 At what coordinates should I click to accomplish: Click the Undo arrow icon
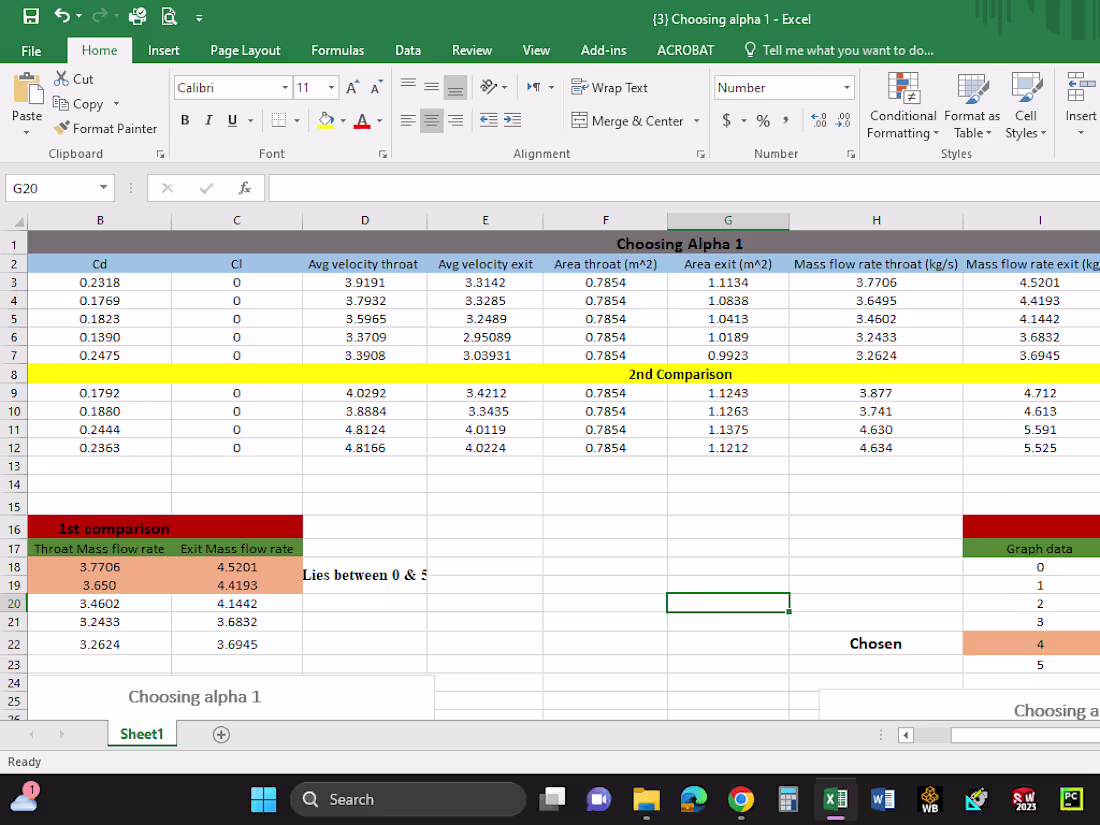point(62,17)
